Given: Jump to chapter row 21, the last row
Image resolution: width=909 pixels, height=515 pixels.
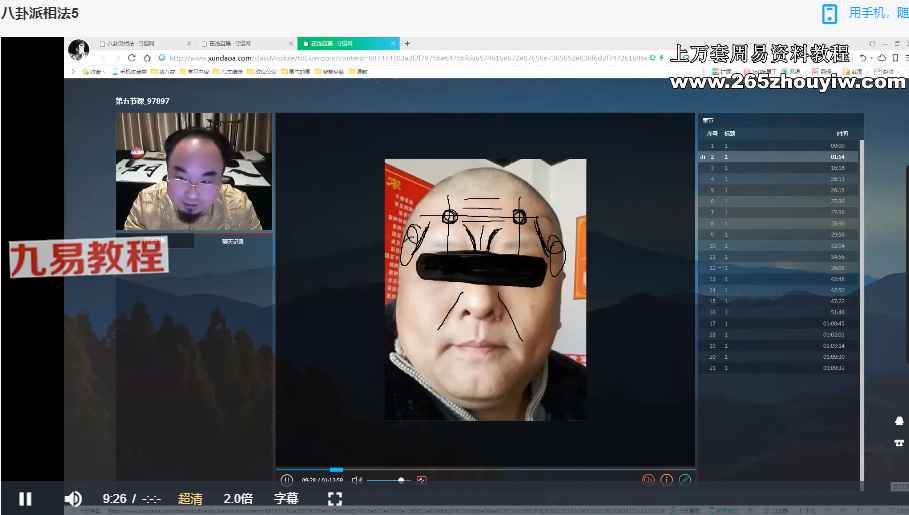Looking at the screenshot, I should [778, 368].
